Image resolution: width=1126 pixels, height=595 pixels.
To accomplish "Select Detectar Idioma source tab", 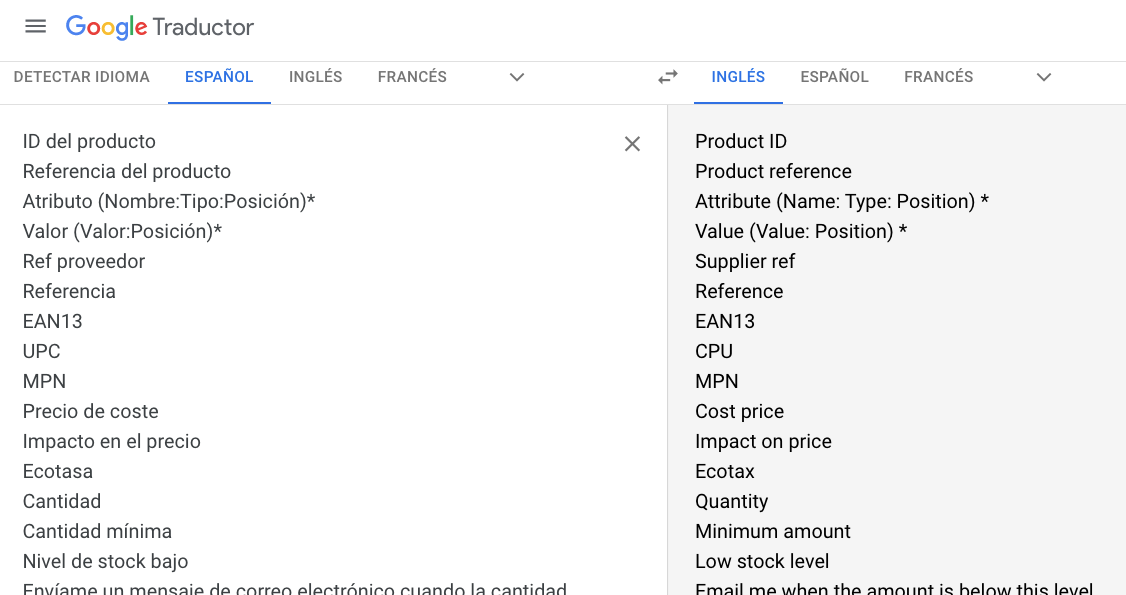I will [82, 77].
